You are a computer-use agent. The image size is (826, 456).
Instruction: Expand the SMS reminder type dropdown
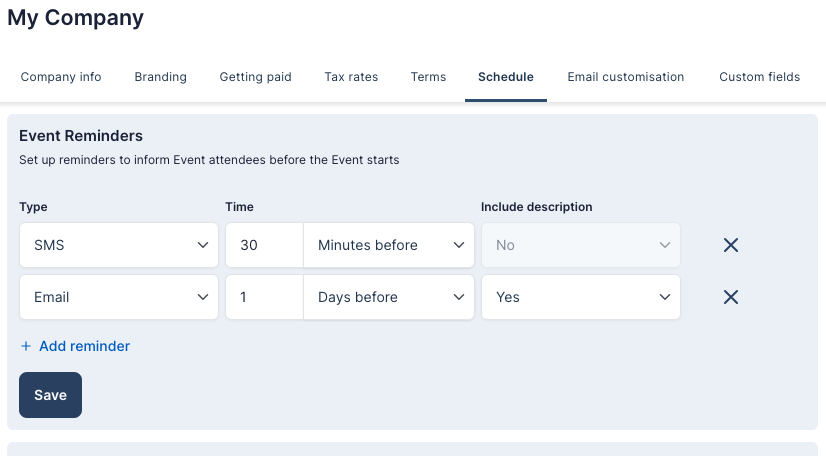[x=118, y=245]
